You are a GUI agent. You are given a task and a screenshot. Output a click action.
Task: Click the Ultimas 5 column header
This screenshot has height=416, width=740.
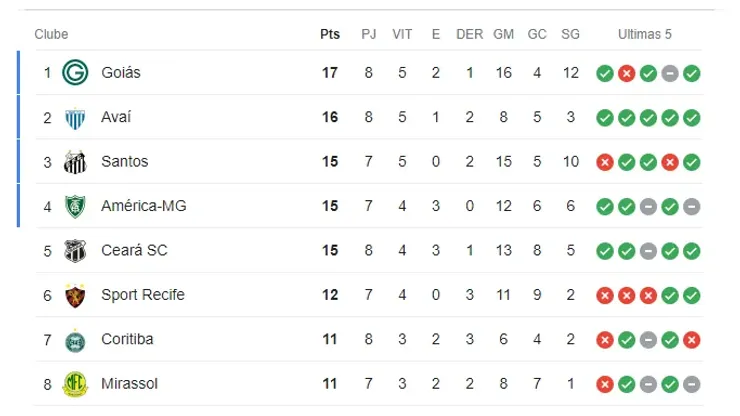coord(645,34)
